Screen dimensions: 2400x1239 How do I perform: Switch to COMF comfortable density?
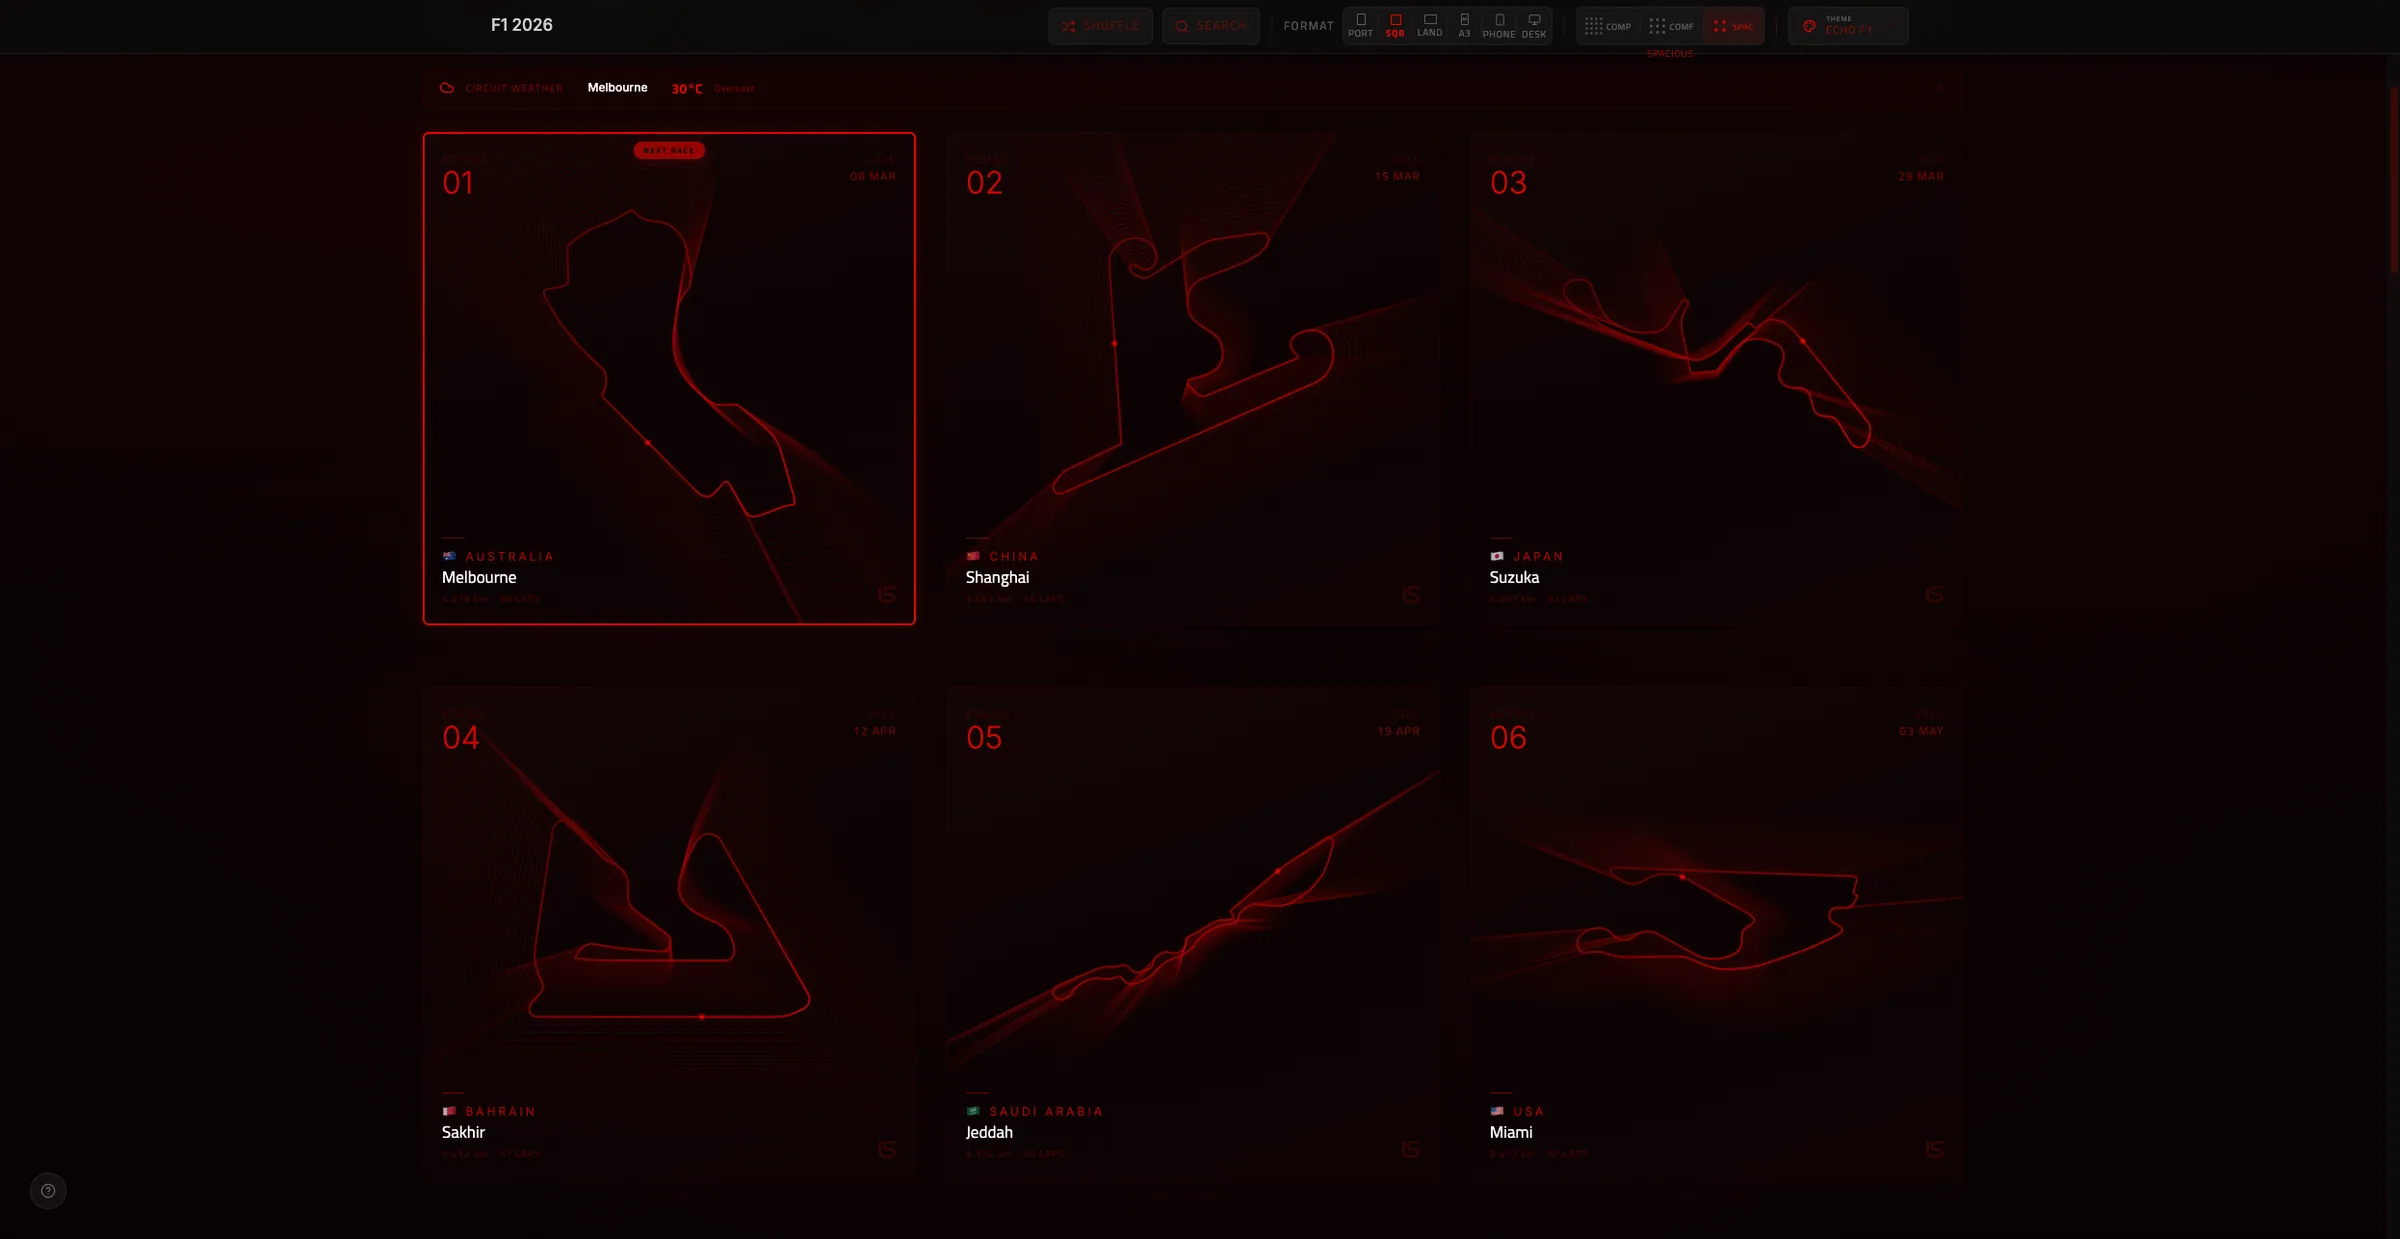(x=1671, y=26)
